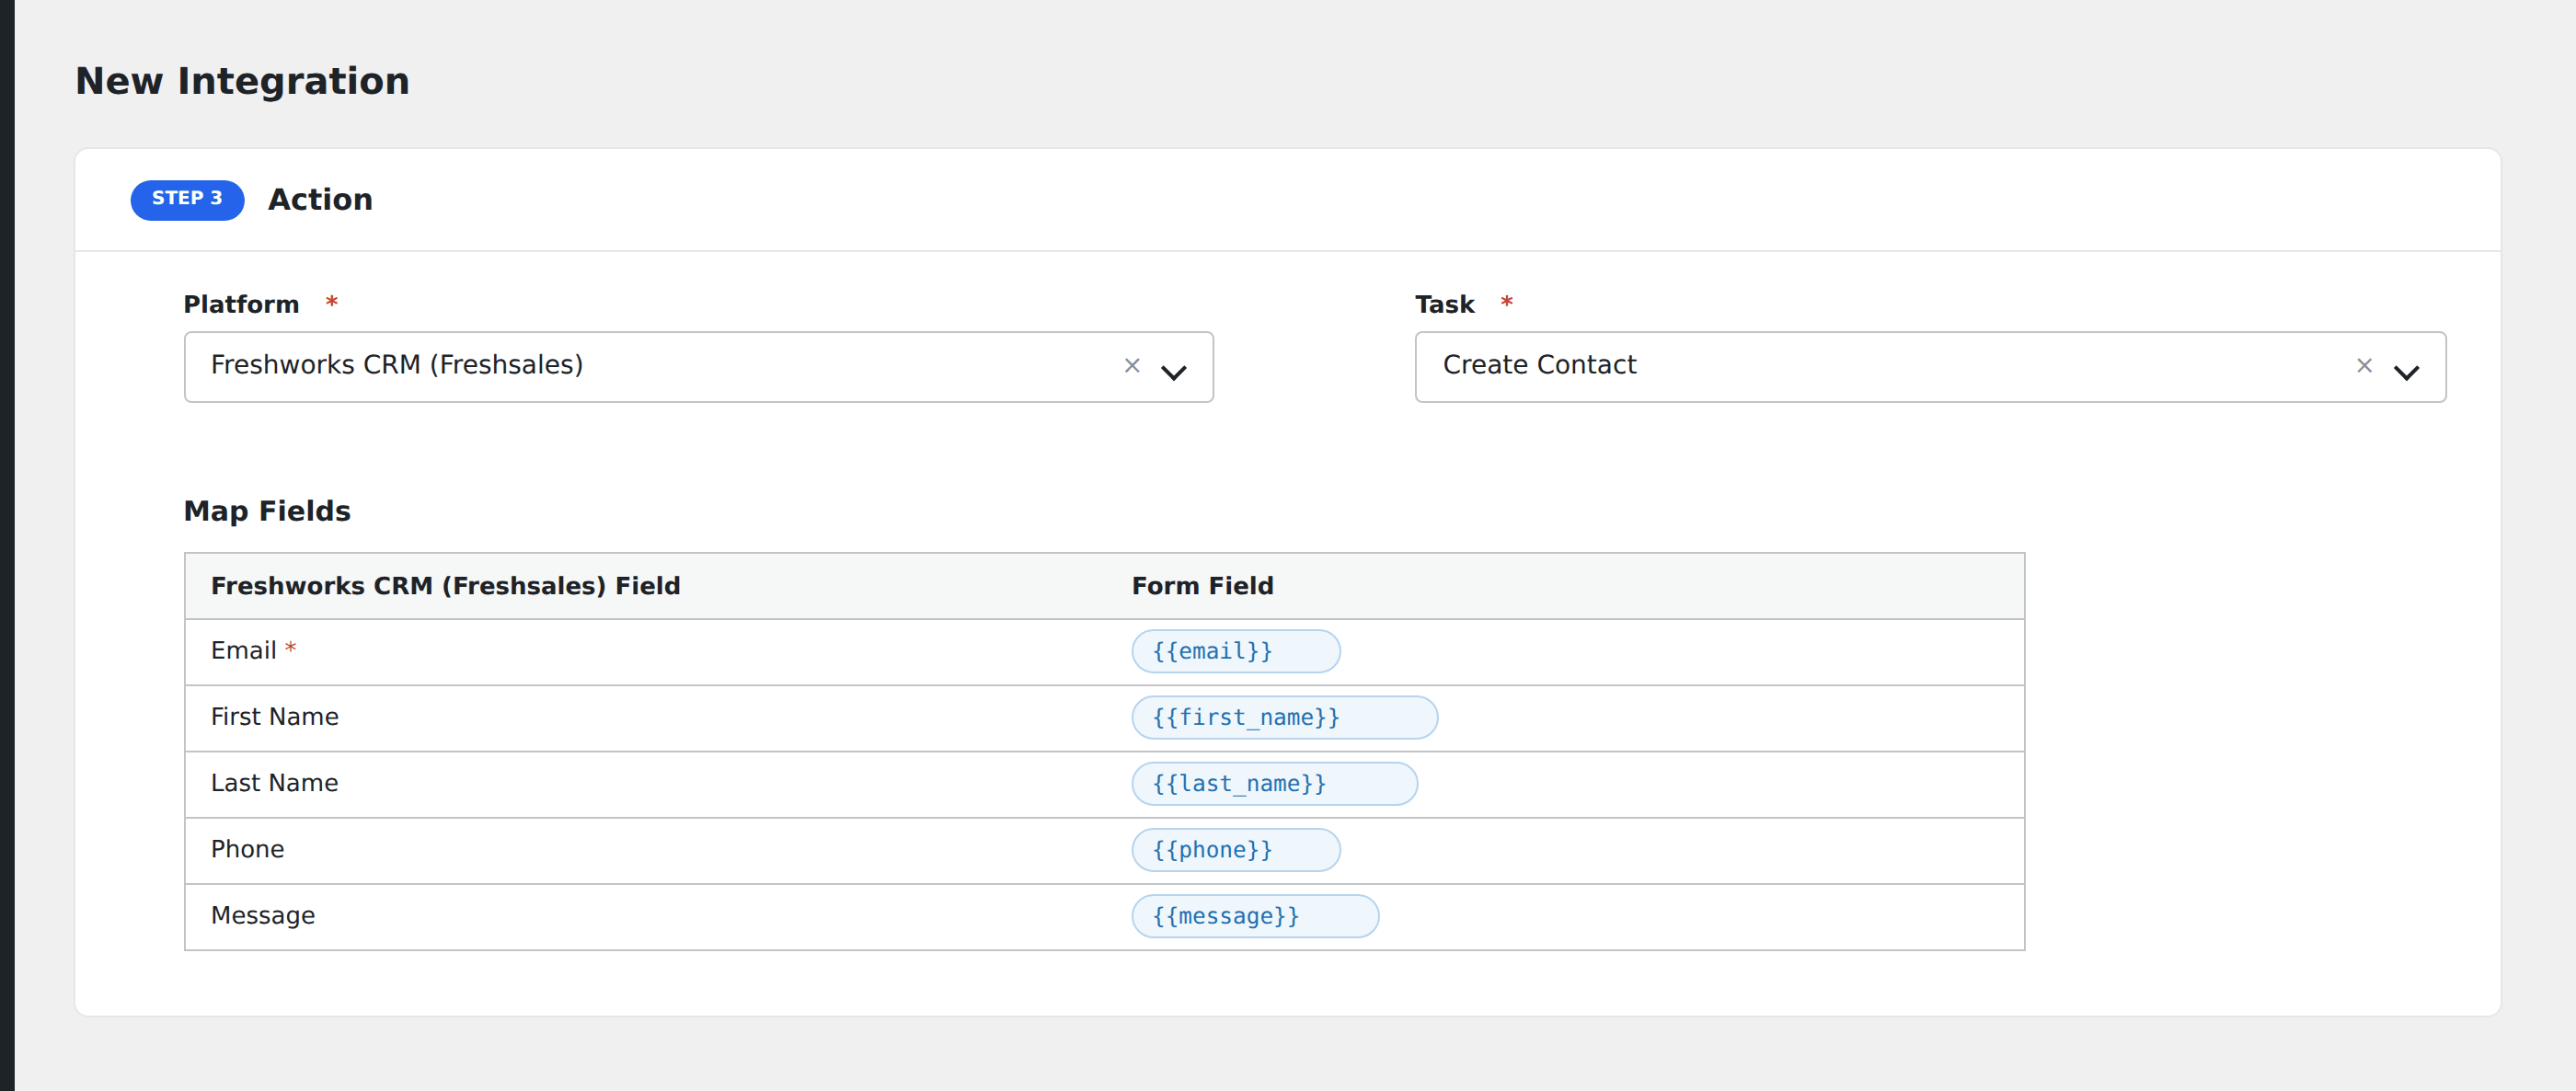Open the Freshworks CRM (Freshsales) platform combo box
The height and width of the screenshot is (1091, 2576).
[x=698, y=367]
